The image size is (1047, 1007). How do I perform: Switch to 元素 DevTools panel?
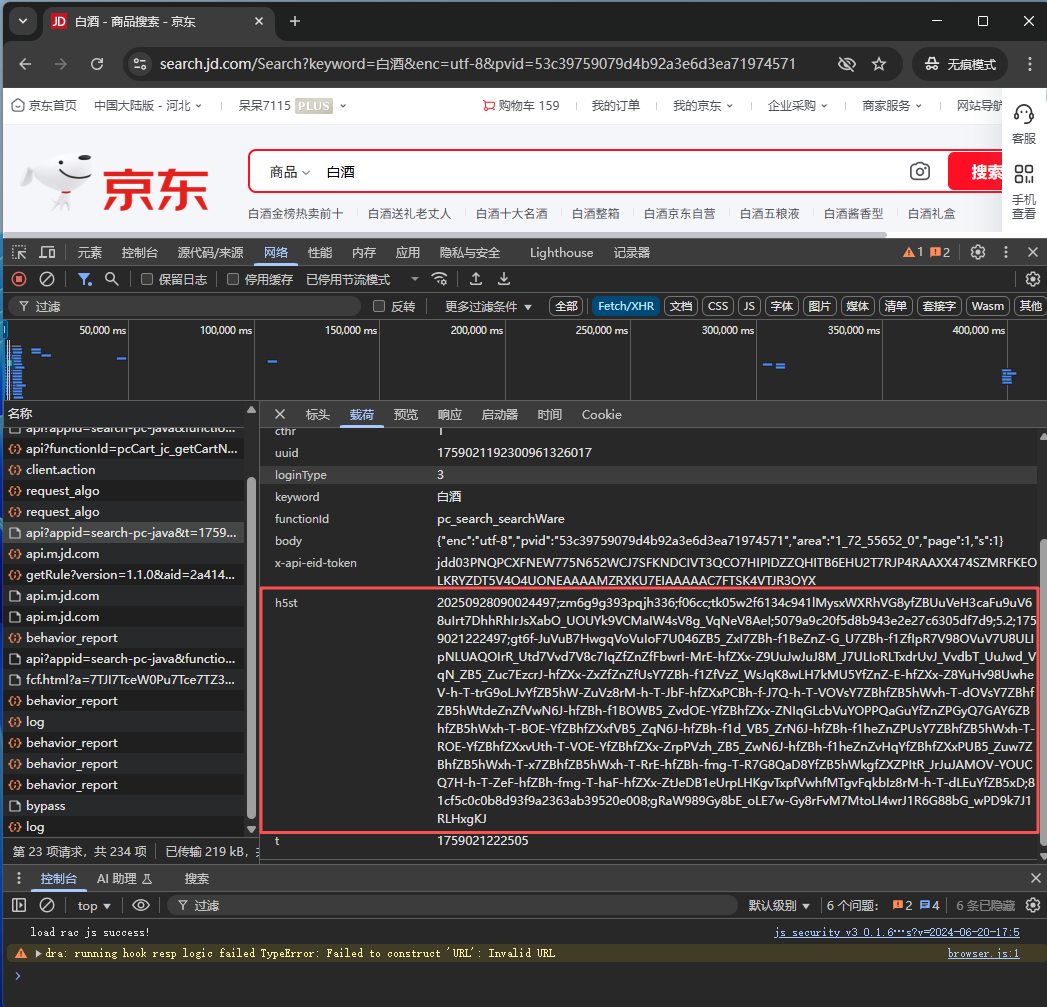click(89, 252)
